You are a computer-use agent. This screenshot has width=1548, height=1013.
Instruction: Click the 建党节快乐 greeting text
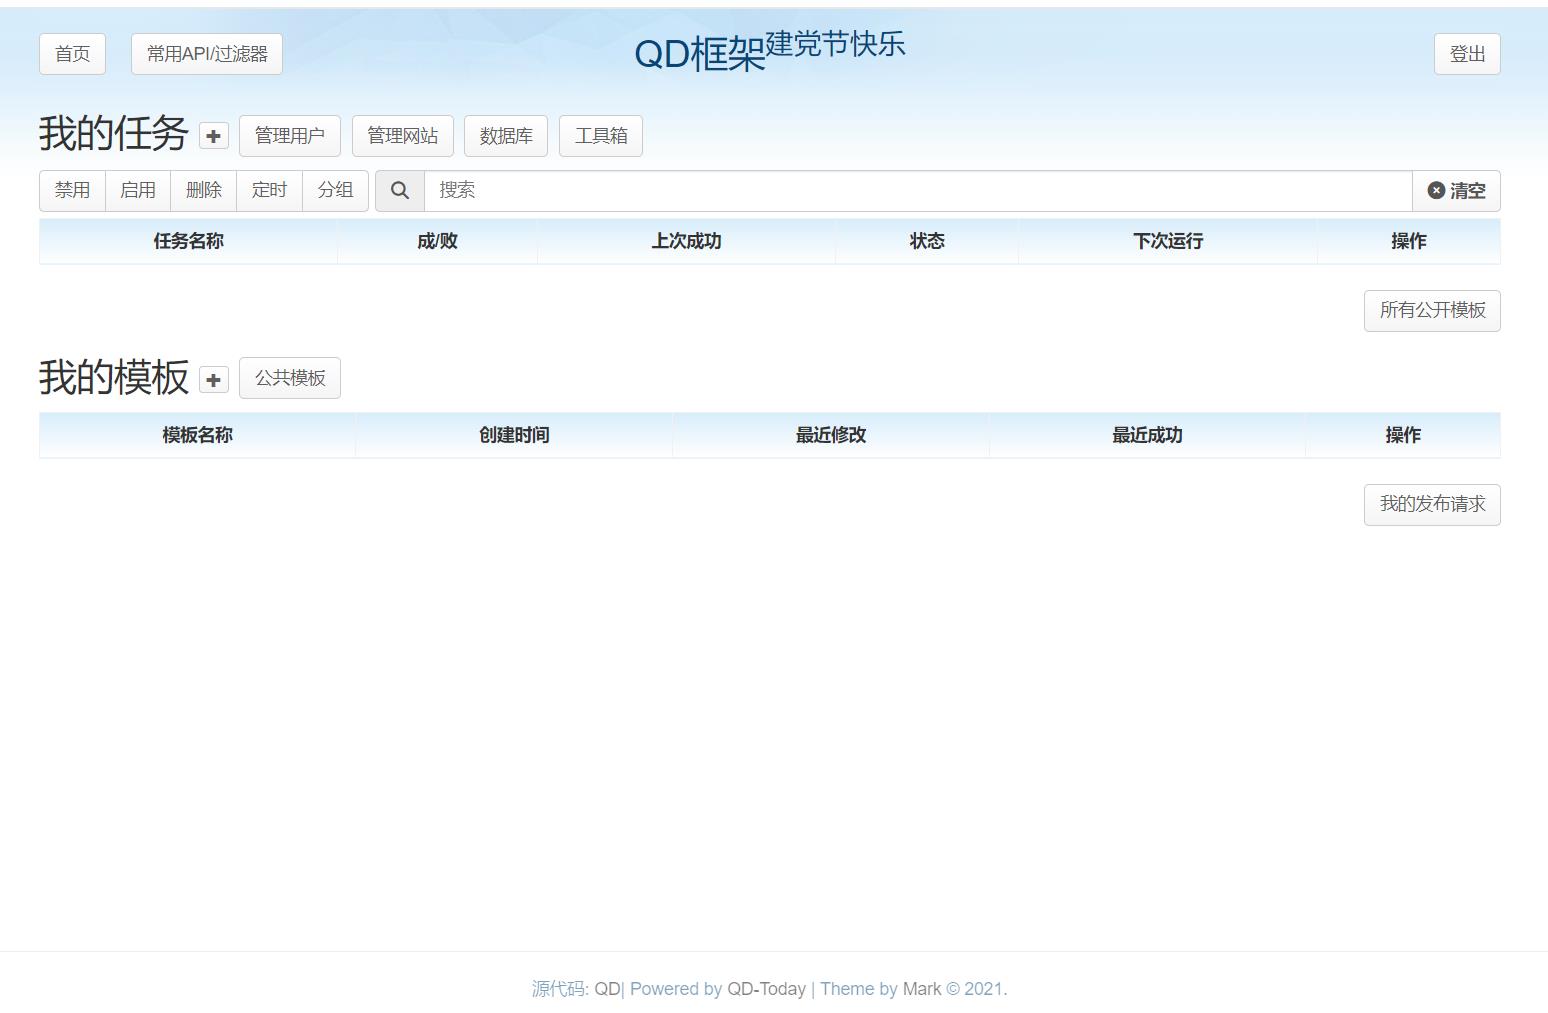(835, 44)
